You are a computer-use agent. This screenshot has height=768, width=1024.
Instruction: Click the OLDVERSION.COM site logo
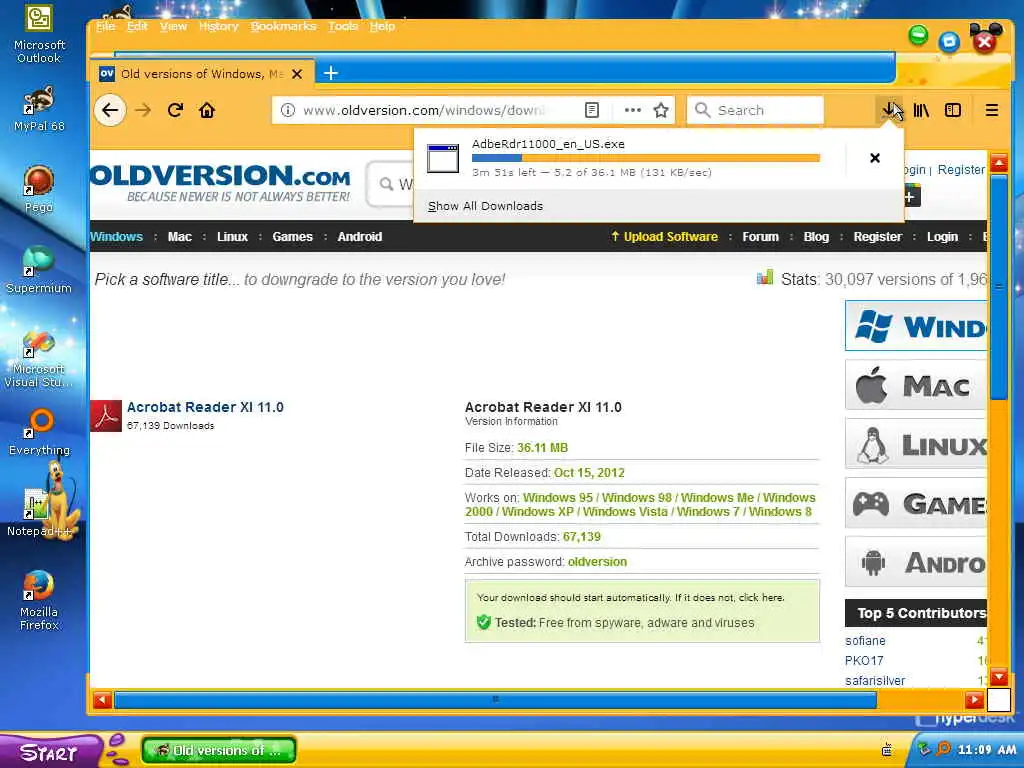(221, 183)
